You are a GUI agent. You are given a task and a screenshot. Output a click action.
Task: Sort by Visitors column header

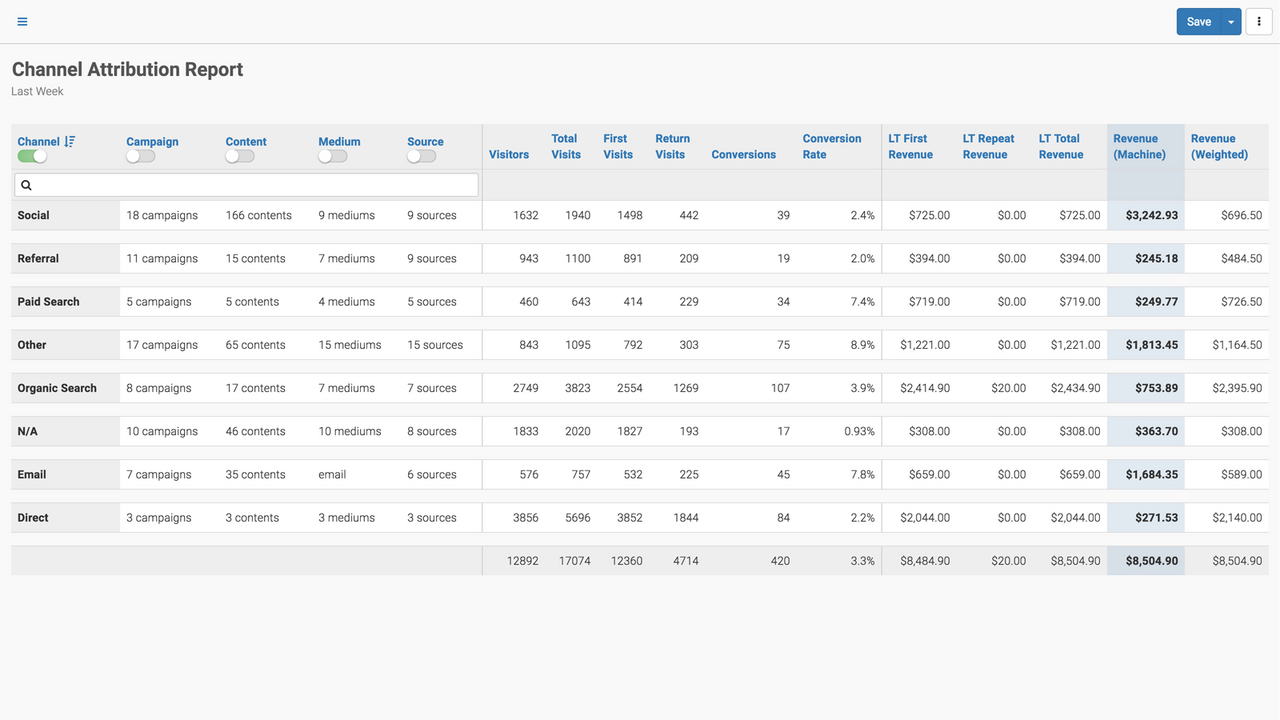[x=509, y=155]
